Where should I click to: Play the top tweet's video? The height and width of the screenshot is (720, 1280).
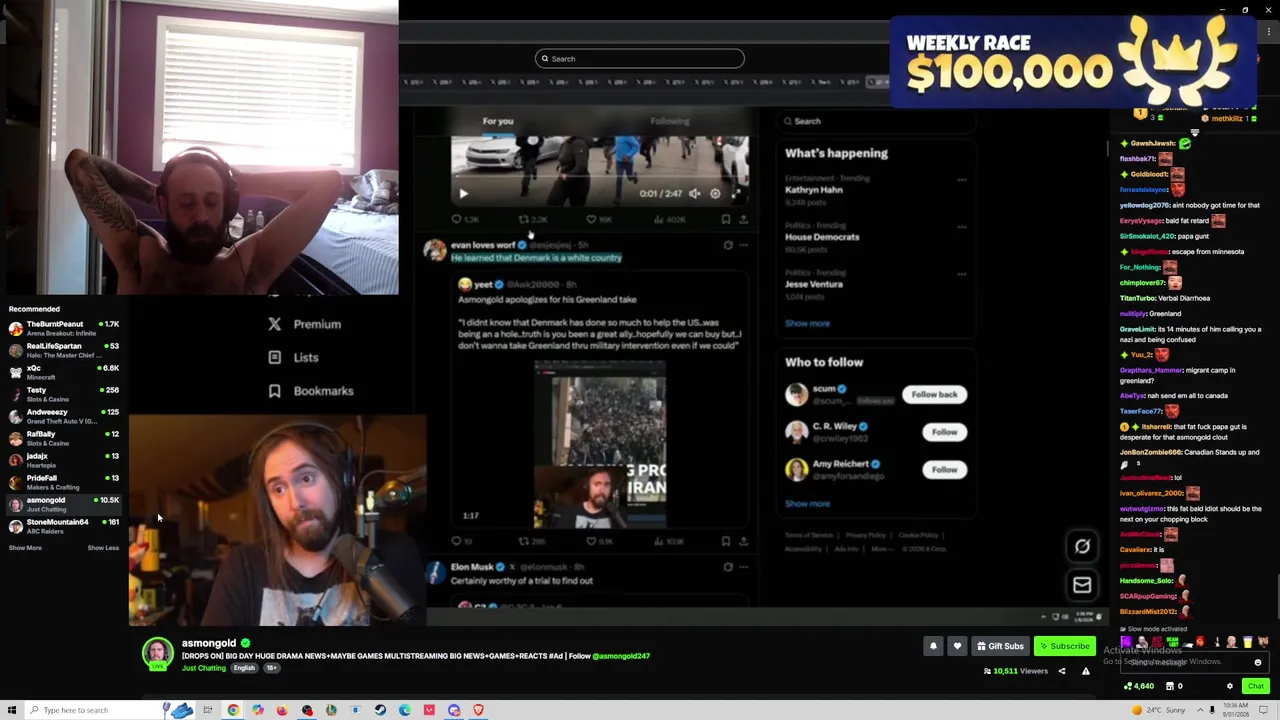coord(463,194)
